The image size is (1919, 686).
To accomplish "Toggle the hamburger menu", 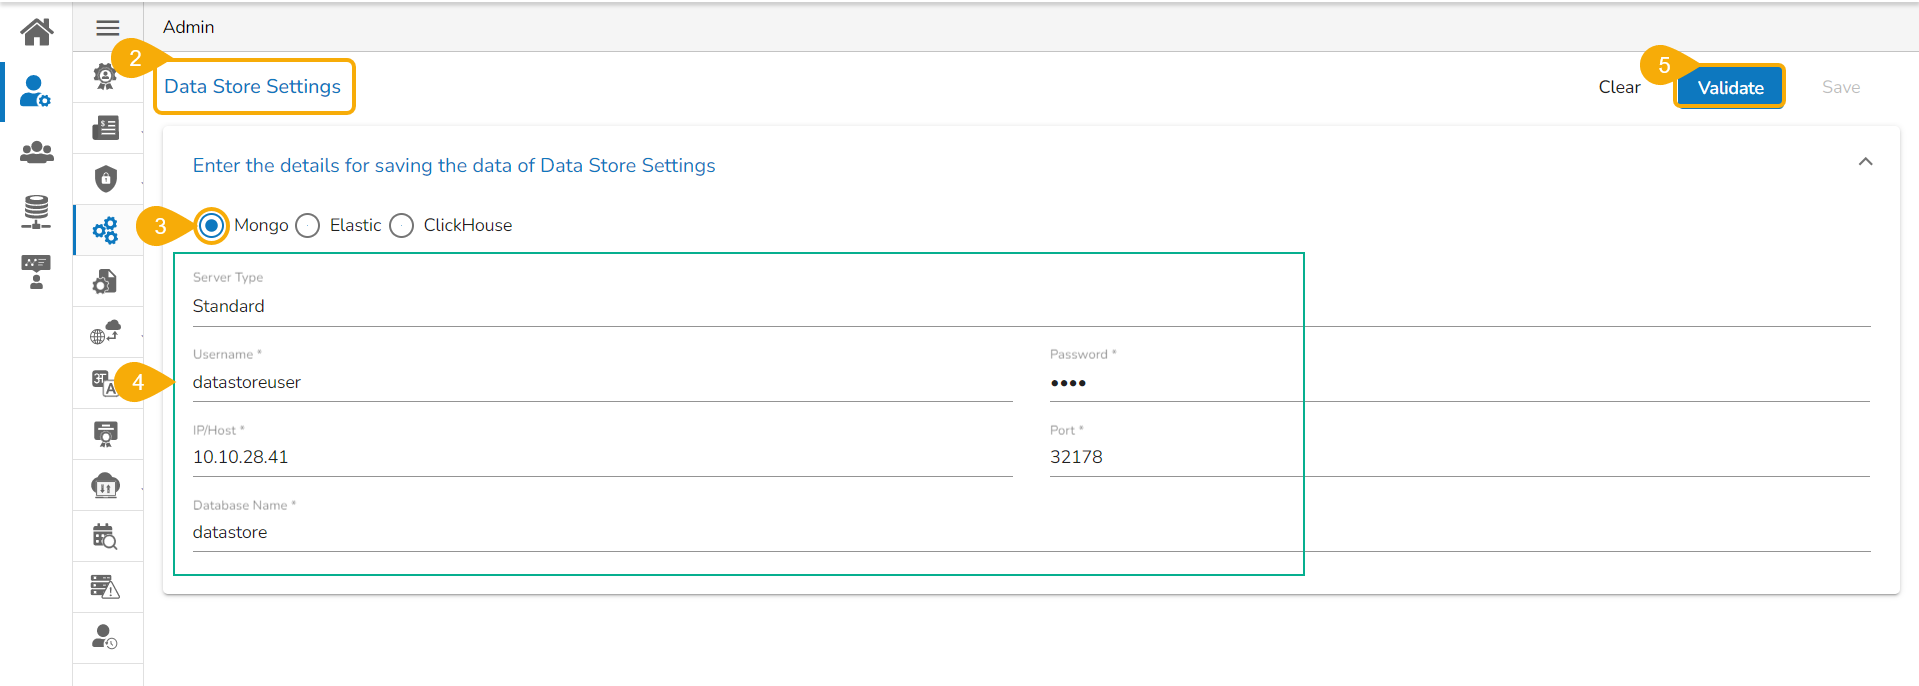I will coord(108,28).
